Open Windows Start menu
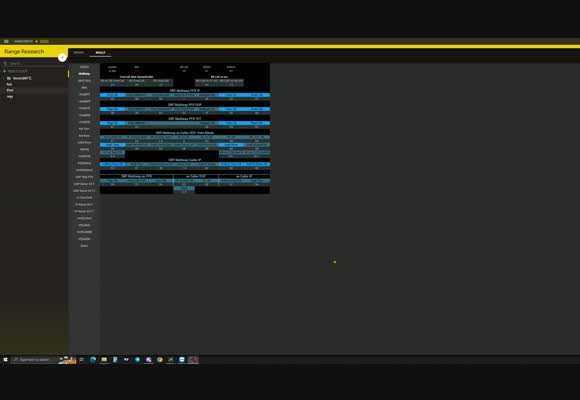 pos(5,360)
